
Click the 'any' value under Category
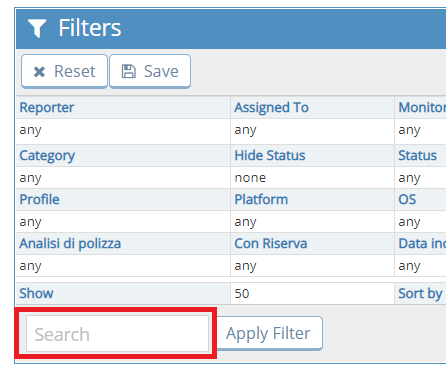(30, 178)
